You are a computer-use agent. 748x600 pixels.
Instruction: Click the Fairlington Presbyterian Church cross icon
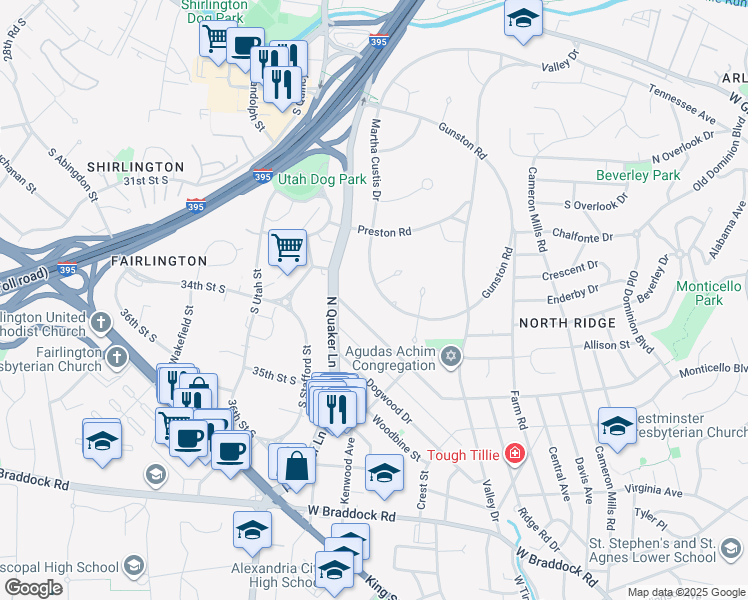tap(117, 357)
